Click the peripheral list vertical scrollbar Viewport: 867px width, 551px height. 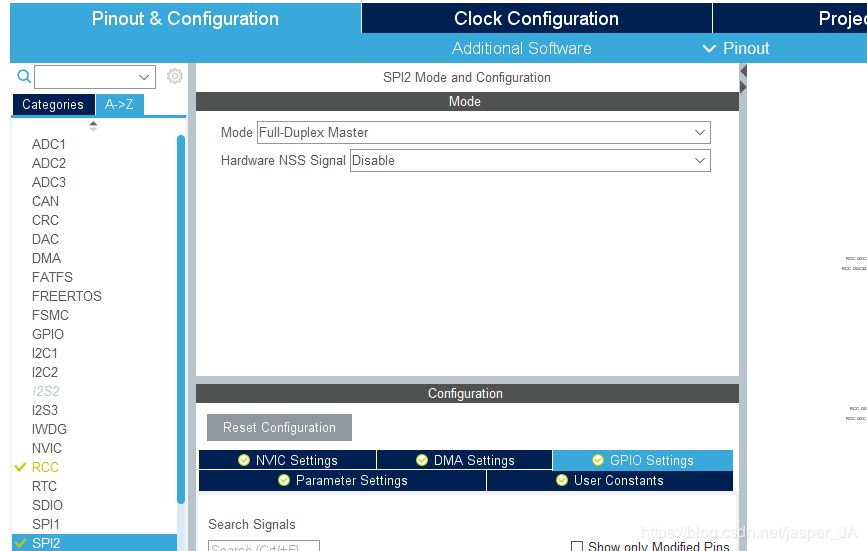click(181, 320)
